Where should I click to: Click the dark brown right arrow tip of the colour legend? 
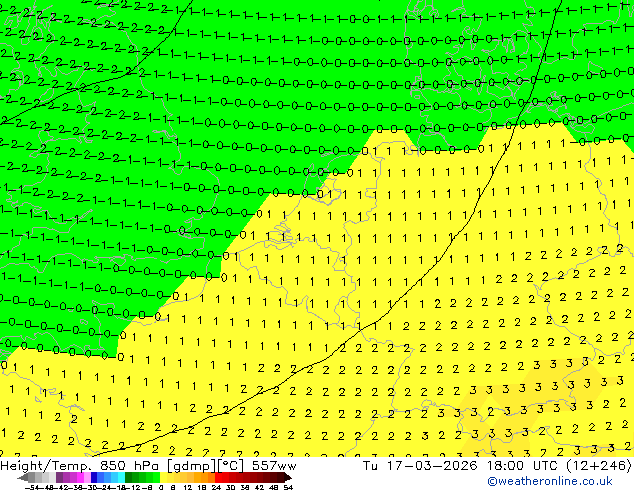tap(288, 477)
